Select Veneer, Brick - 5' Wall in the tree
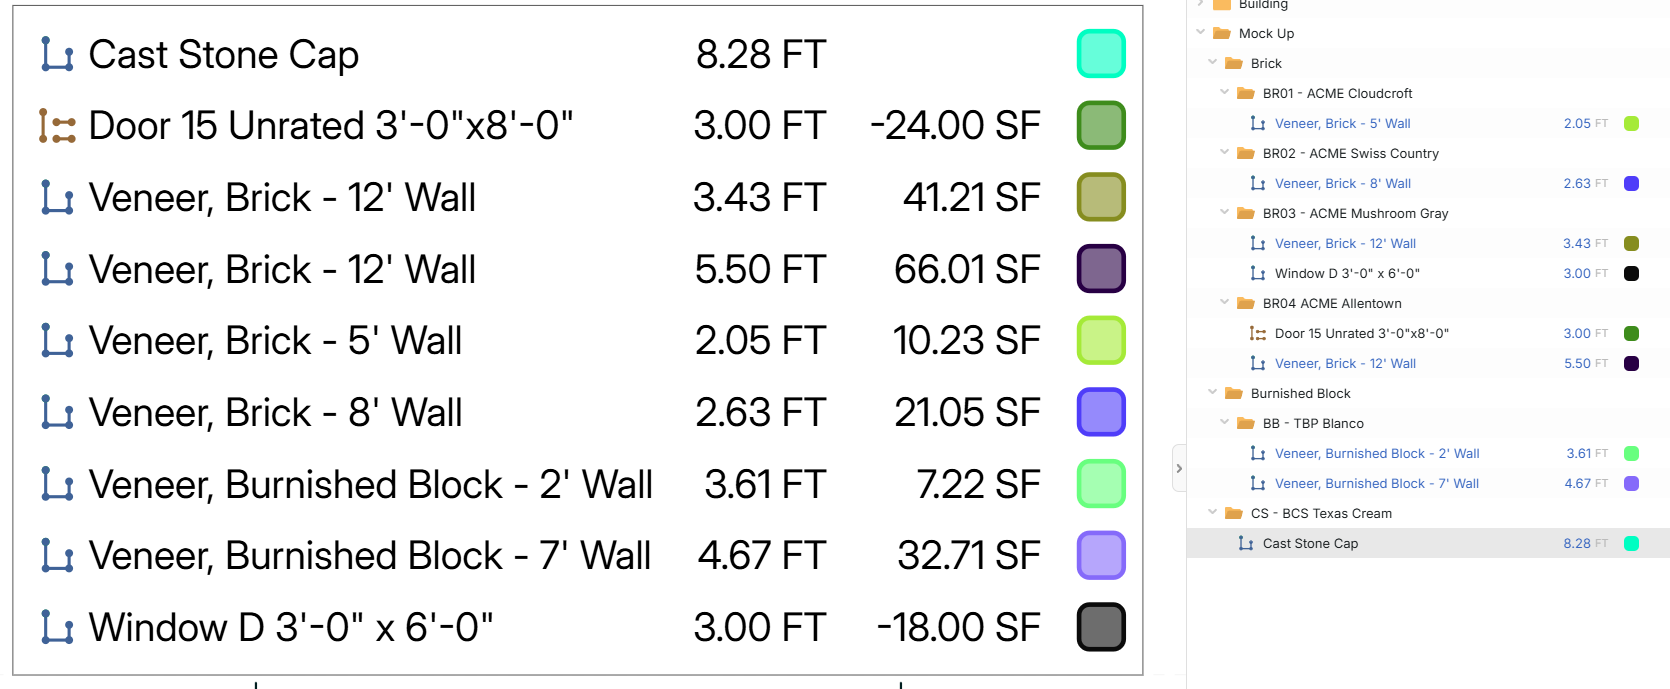 click(1342, 123)
